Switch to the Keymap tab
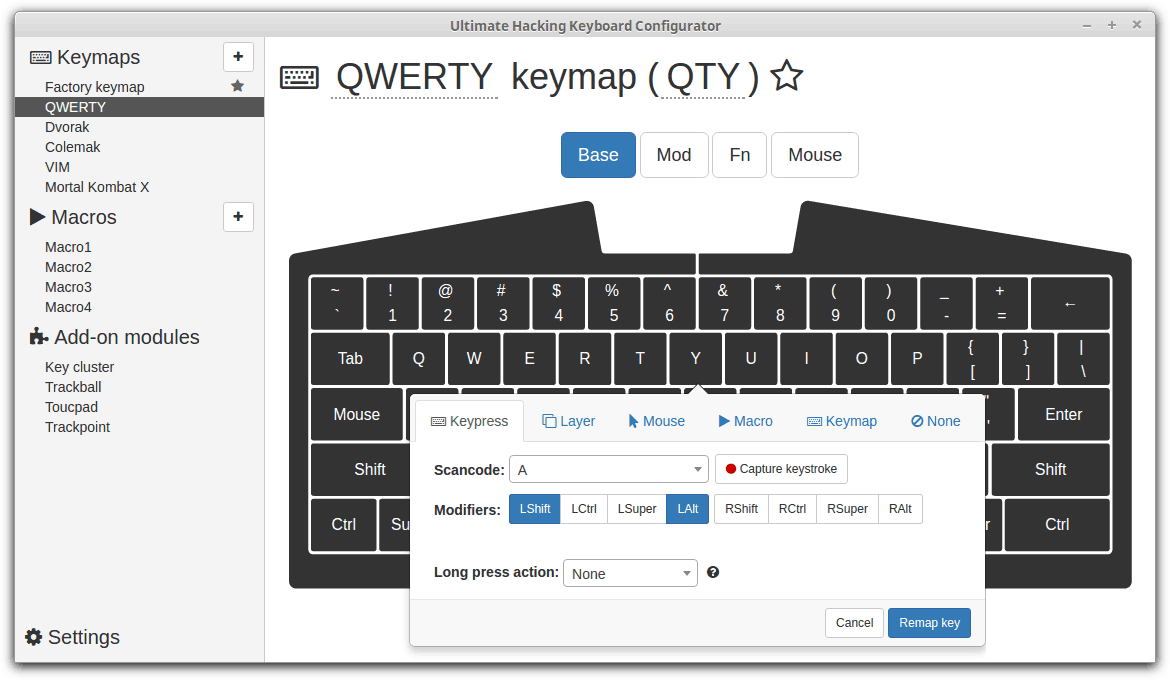 coord(842,421)
